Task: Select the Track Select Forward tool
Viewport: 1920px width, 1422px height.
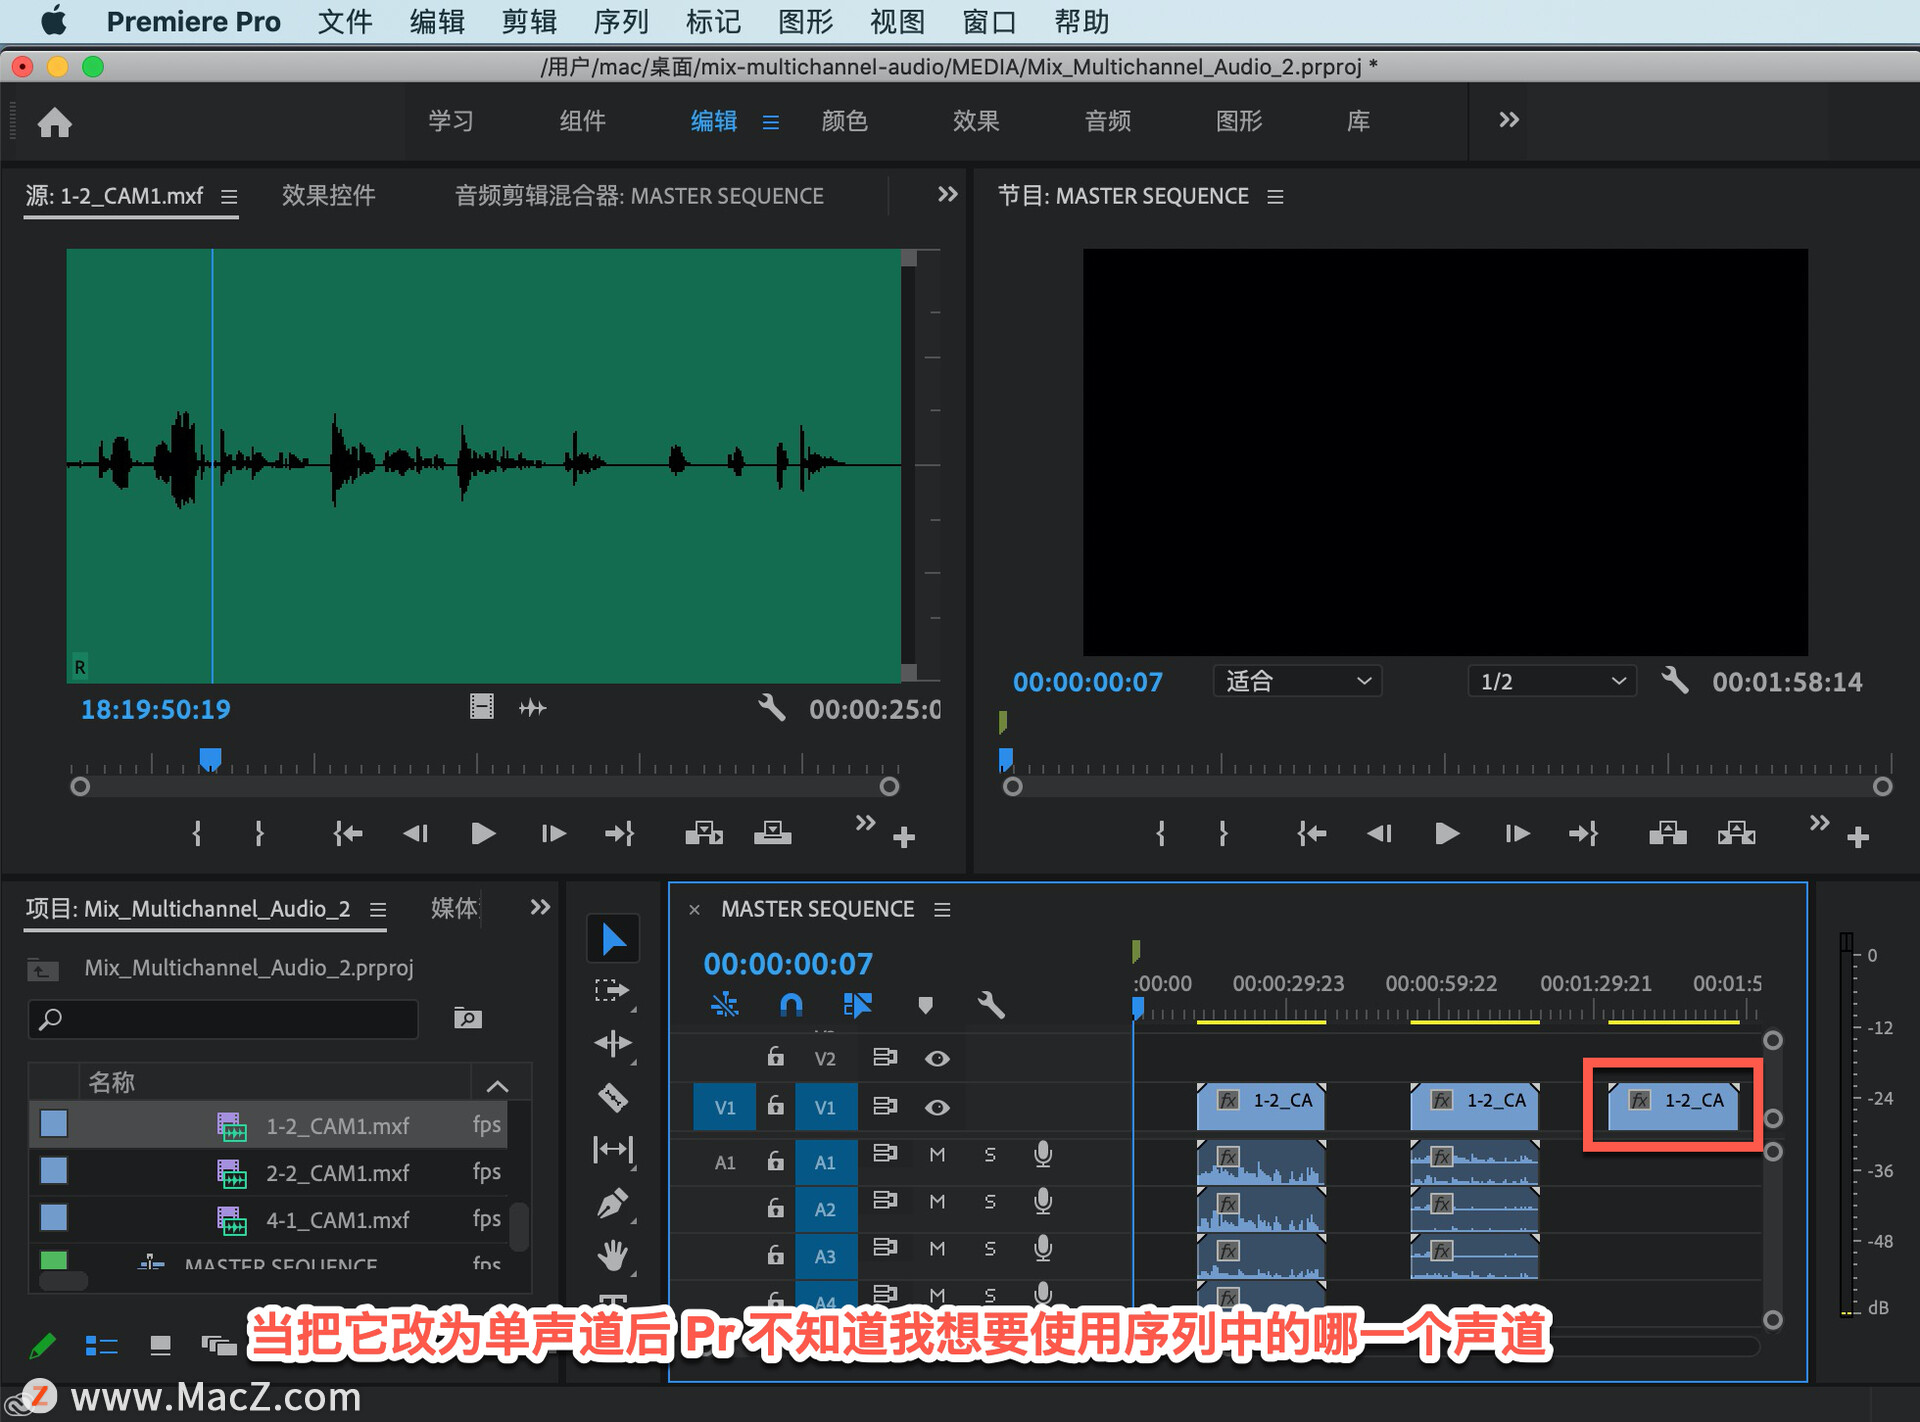Action: coord(612,991)
